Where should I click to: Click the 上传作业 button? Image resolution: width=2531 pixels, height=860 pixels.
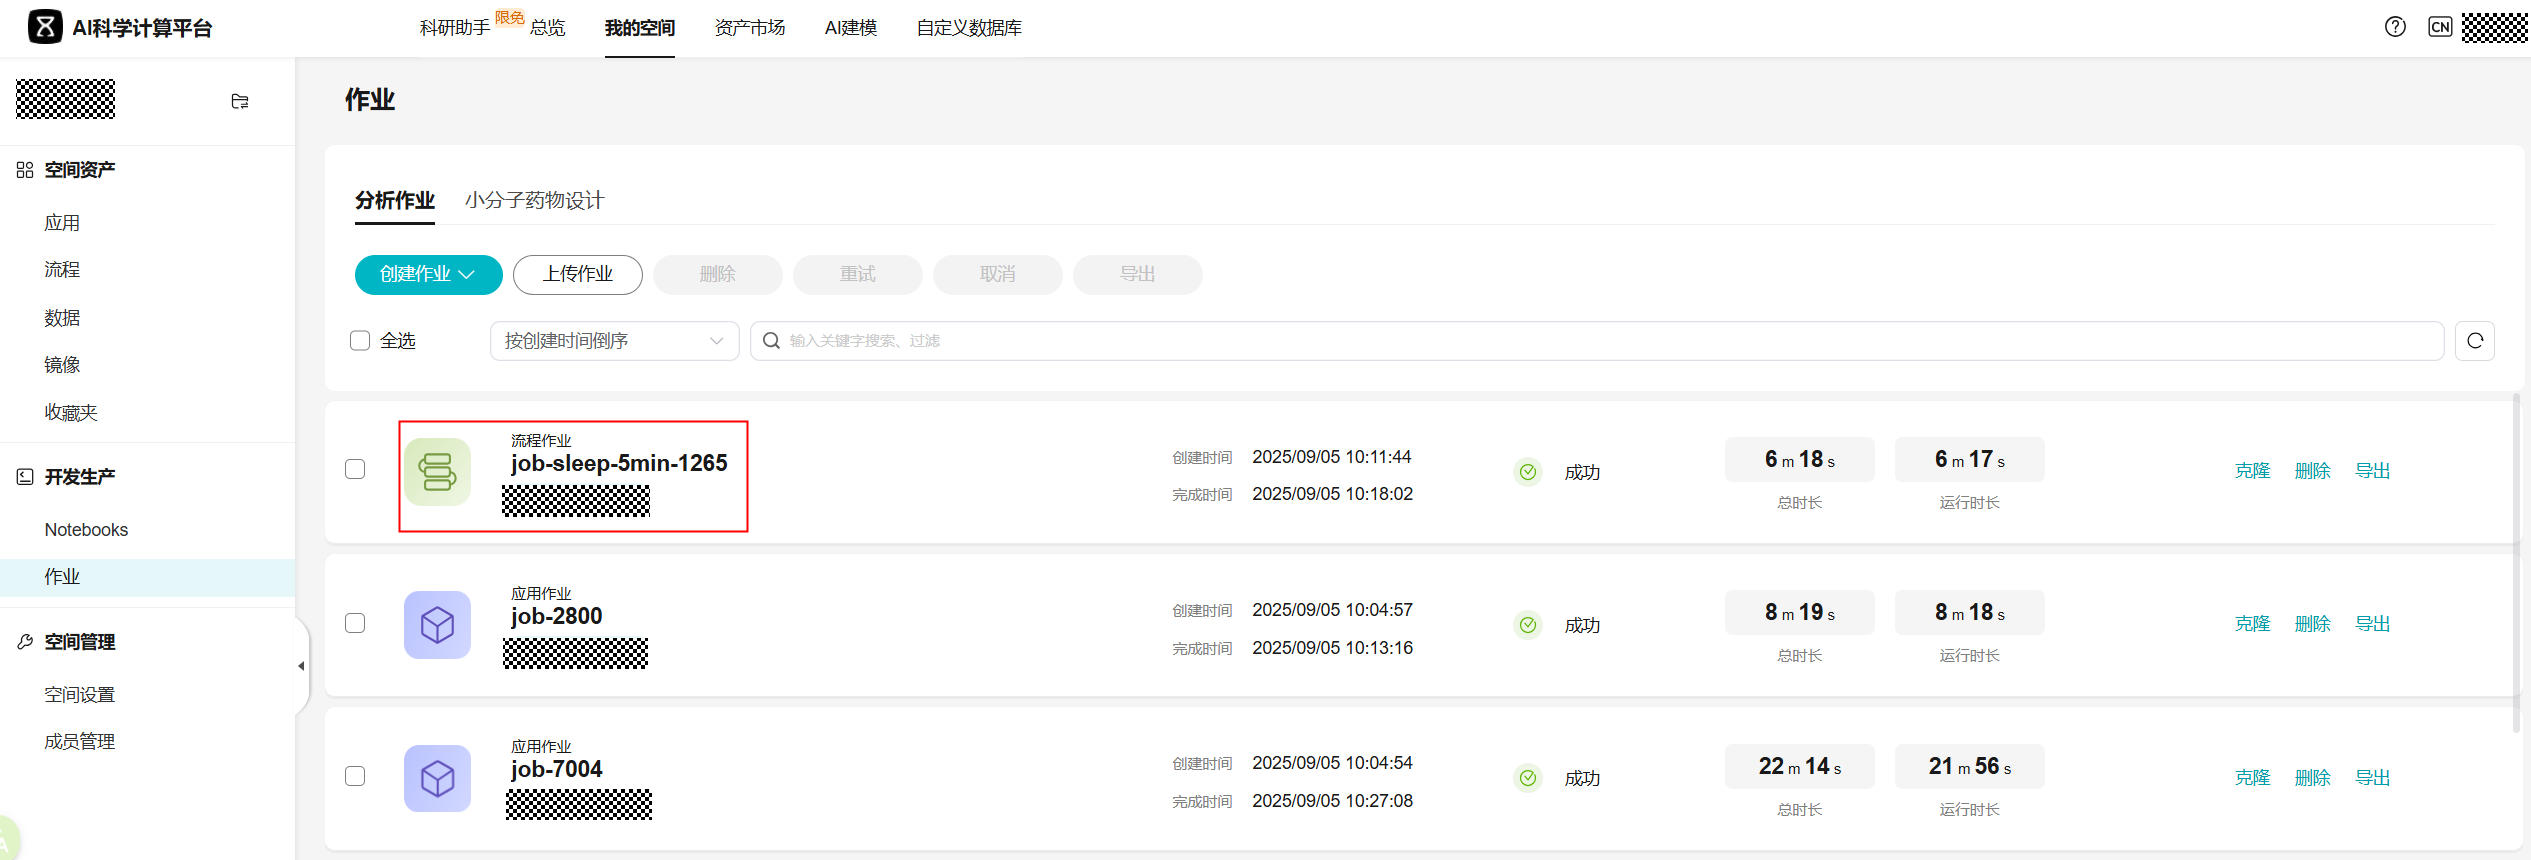pos(577,275)
